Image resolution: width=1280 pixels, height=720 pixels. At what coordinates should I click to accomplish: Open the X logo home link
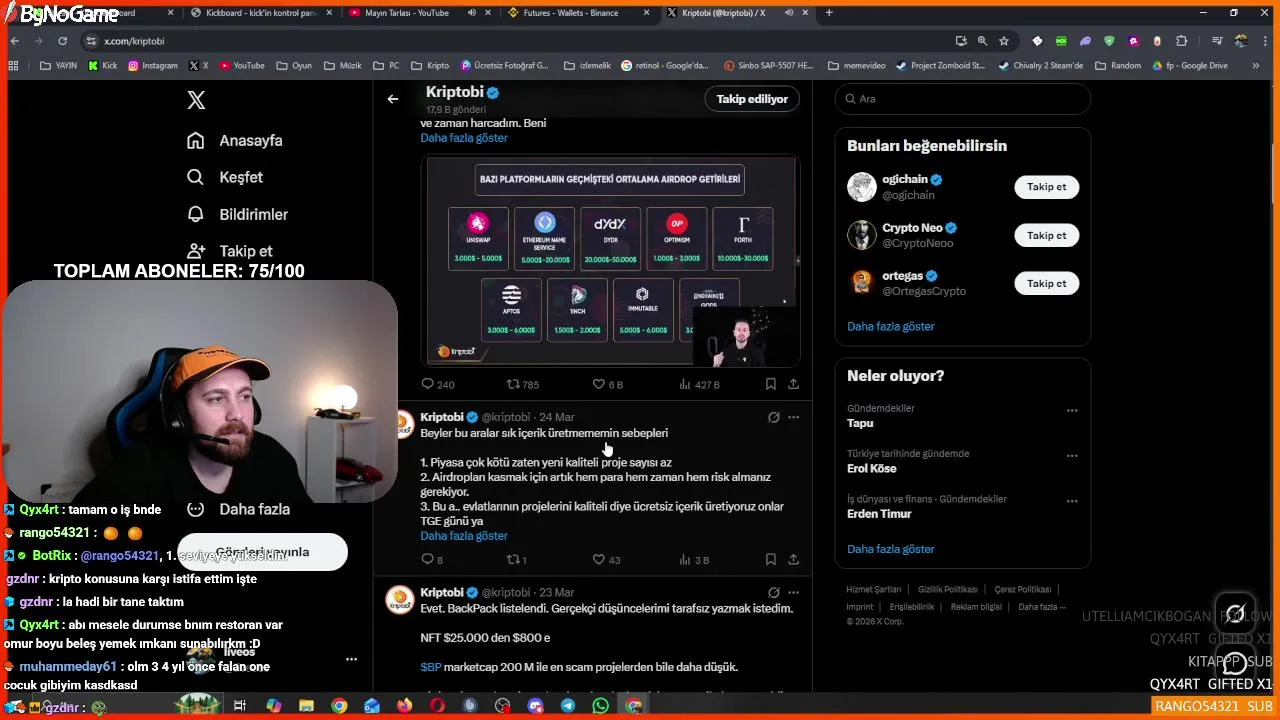(x=196, y=100)
